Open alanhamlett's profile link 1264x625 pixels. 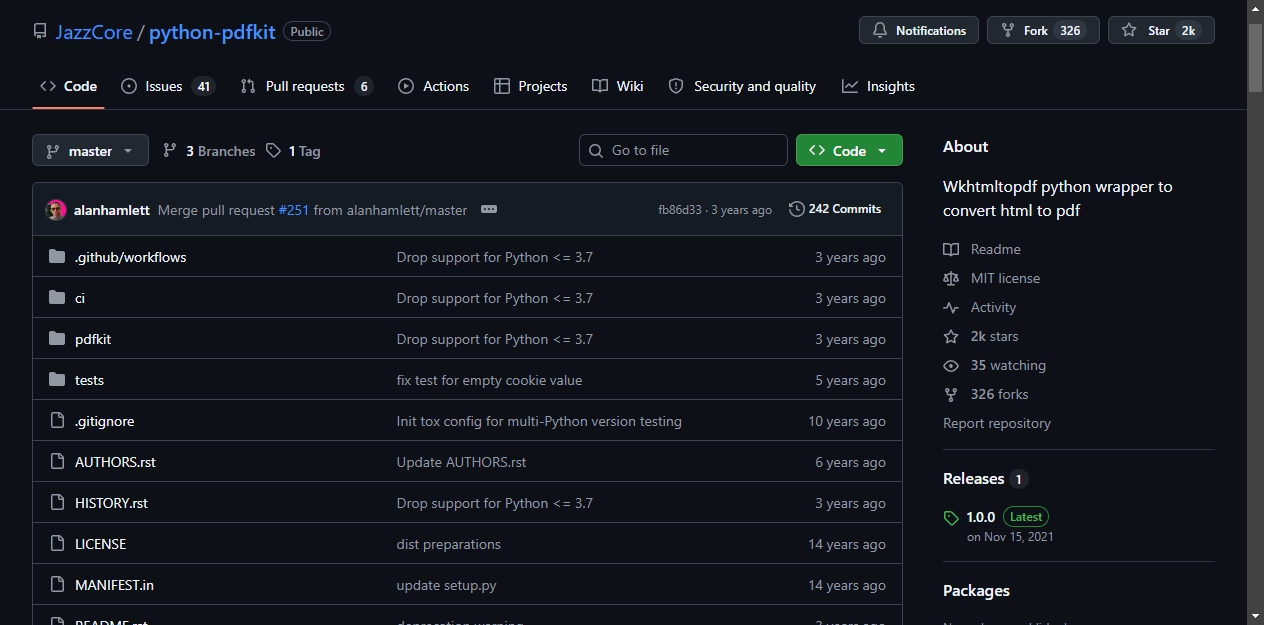tap(112, 210)
